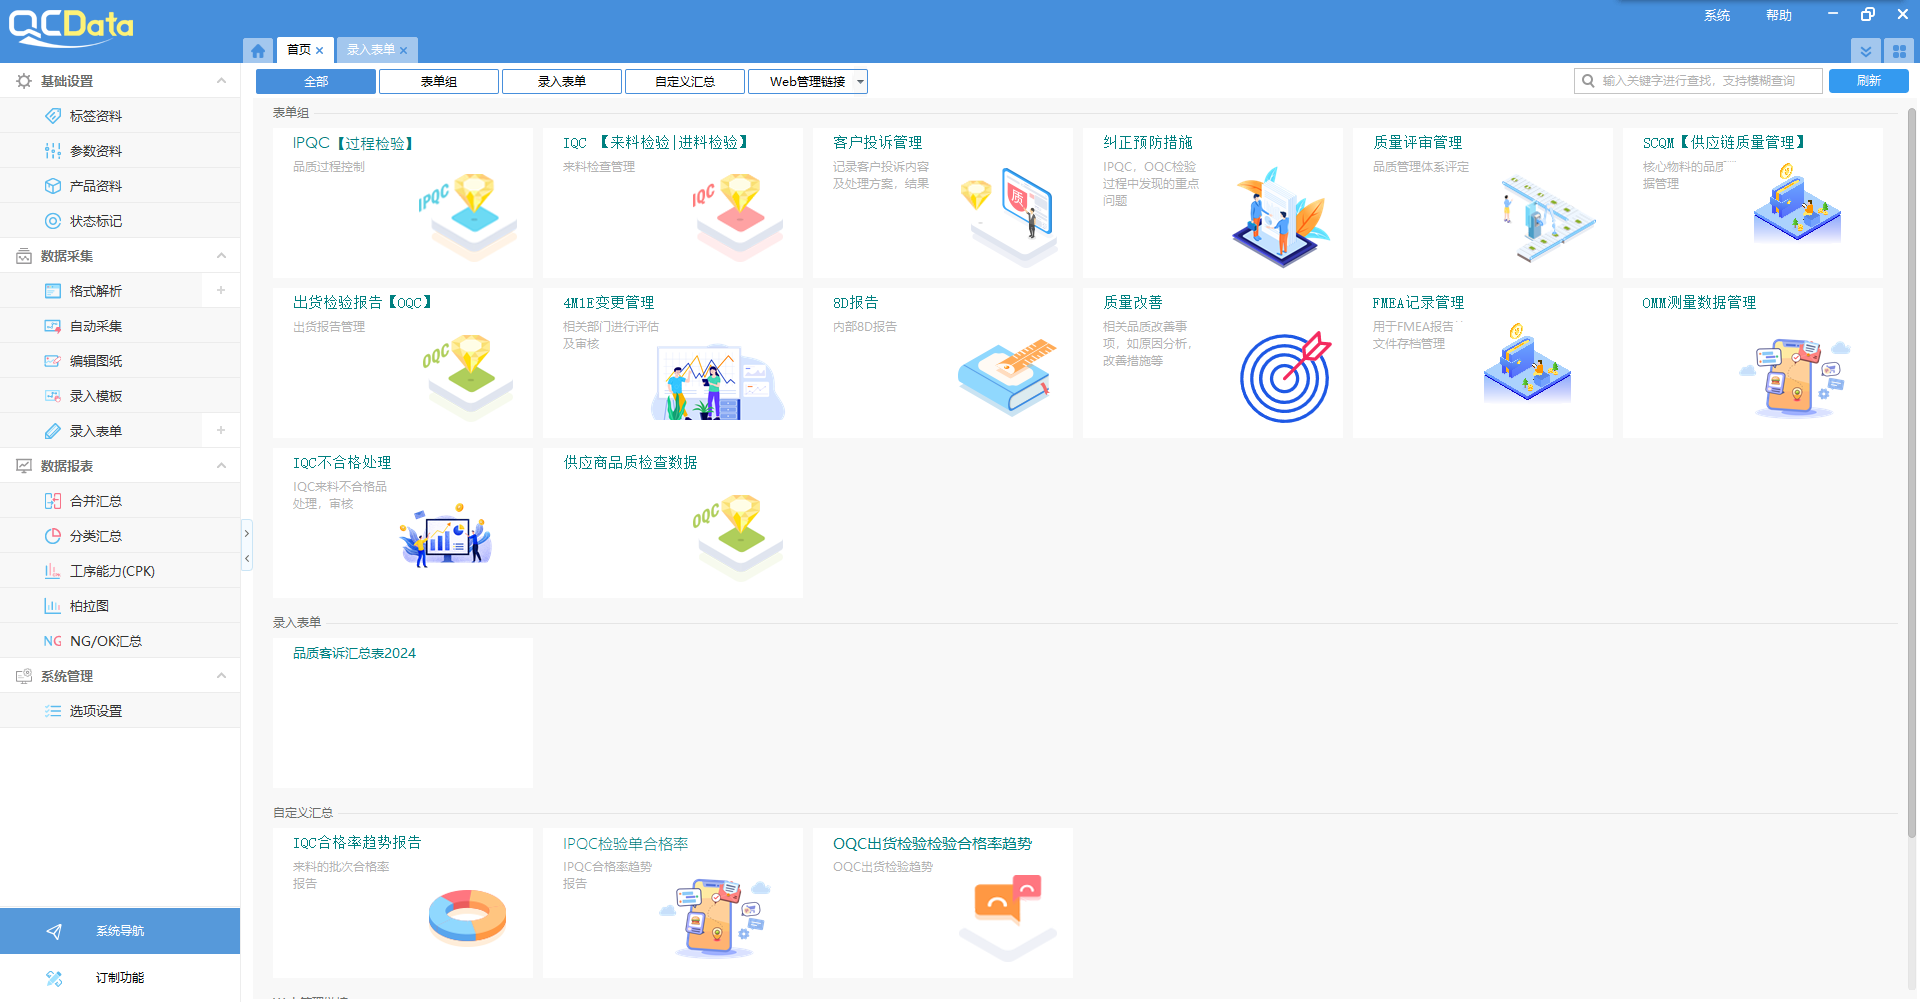Click the 系统导航 paper plane icon
Image resolution: width=1920 pixels, height=1002 pixels.
54,931
